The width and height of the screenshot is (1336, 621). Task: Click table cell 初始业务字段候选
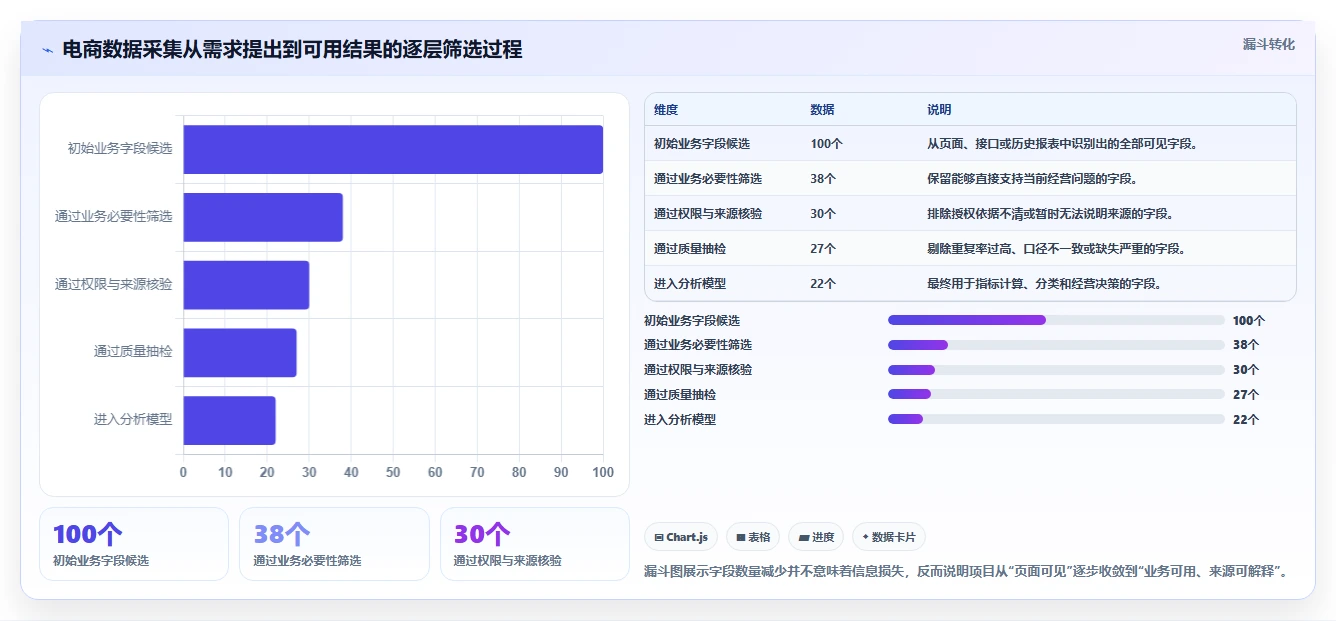click(x=702, y=144)
